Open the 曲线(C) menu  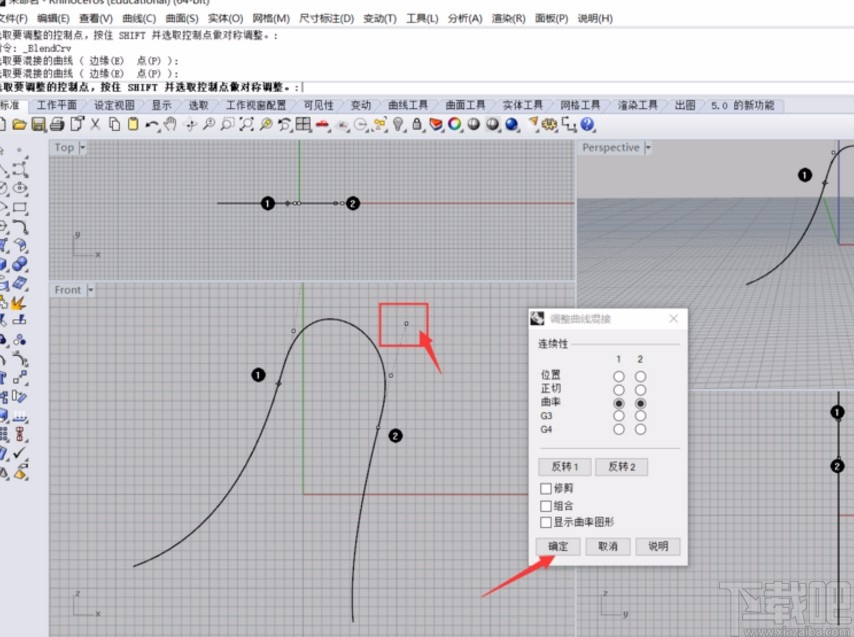pos(138,19)
